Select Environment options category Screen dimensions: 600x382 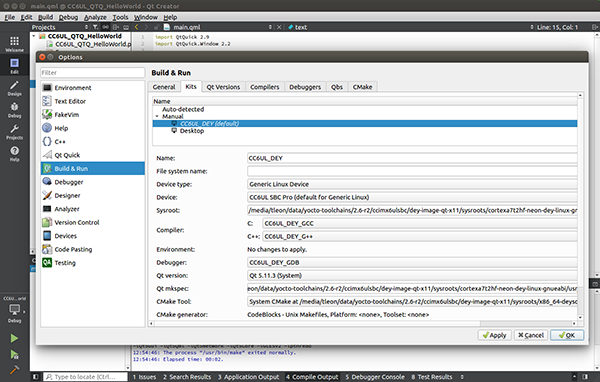(x=93, y=88)
